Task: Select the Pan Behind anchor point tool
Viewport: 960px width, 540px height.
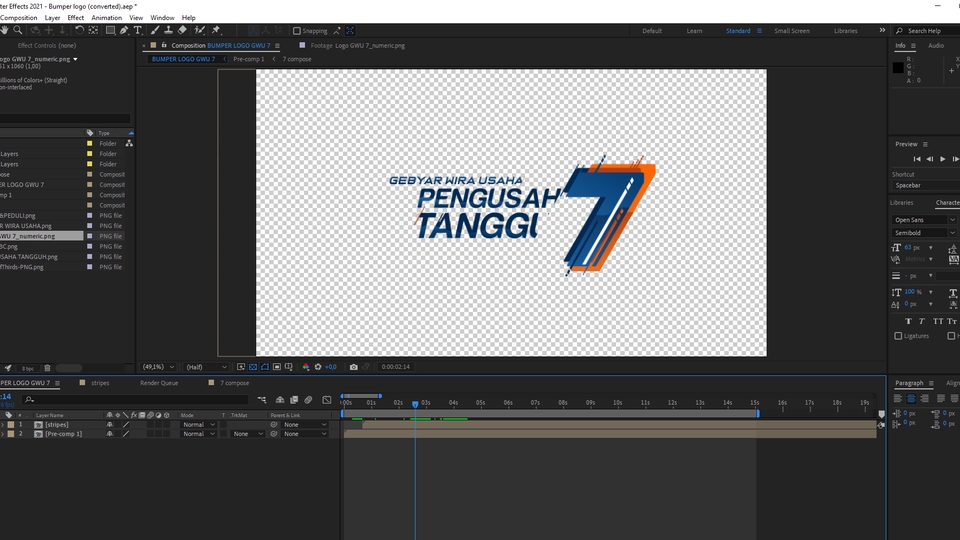Action: click(x=94, y=30)
